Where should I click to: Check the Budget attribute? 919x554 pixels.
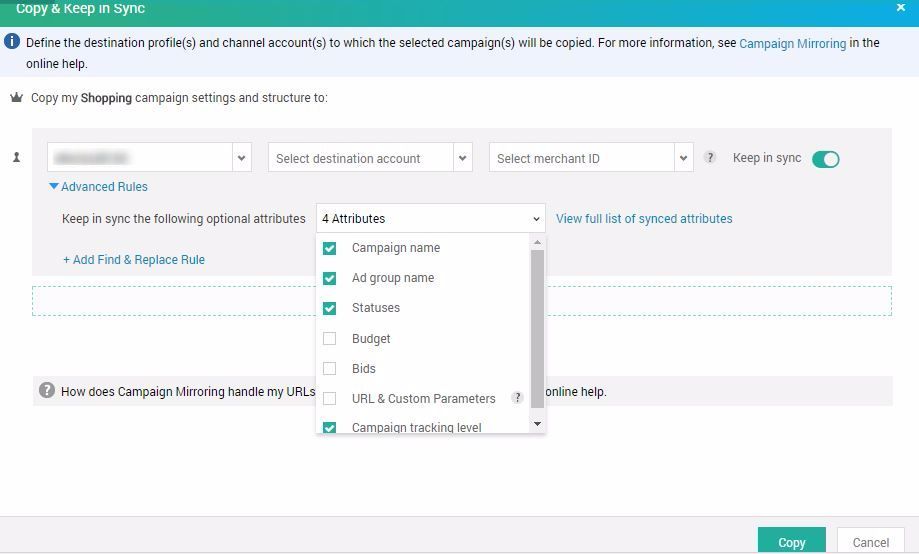(329, 338)
